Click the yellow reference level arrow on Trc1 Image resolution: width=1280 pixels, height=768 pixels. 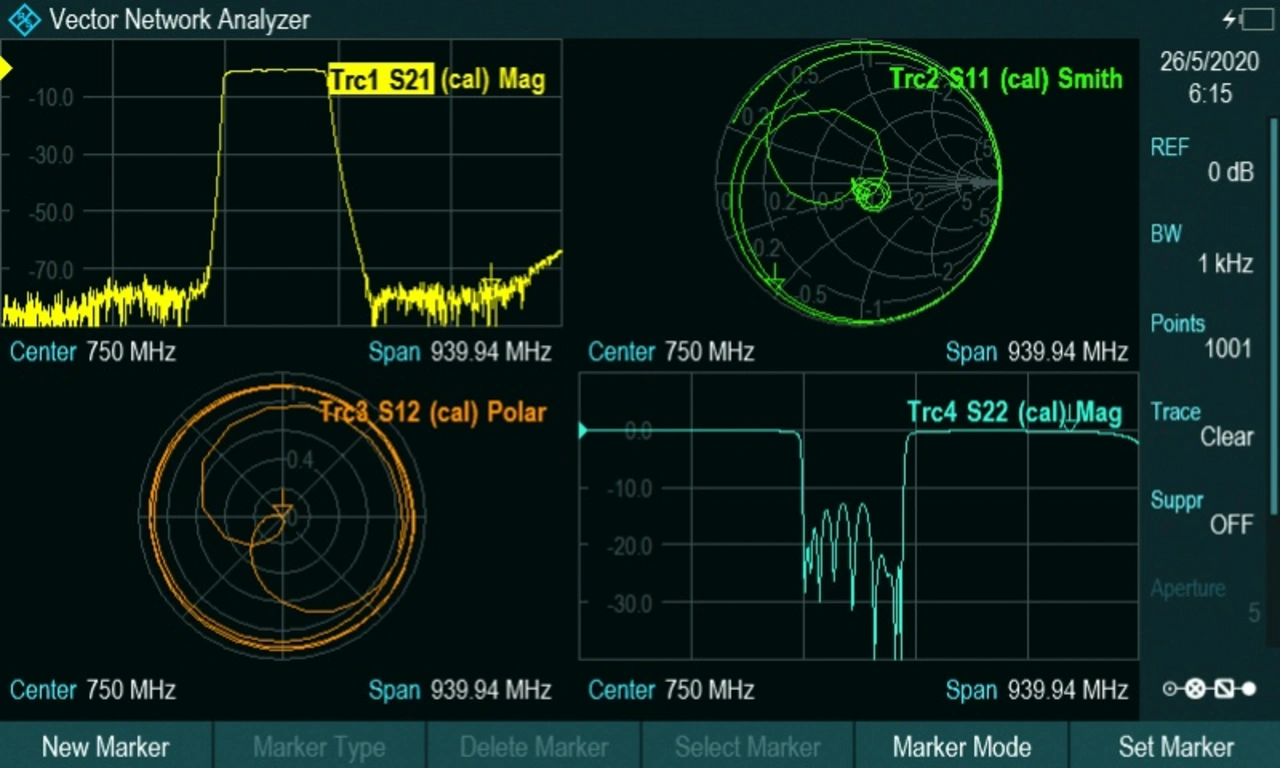pos(5,69)
